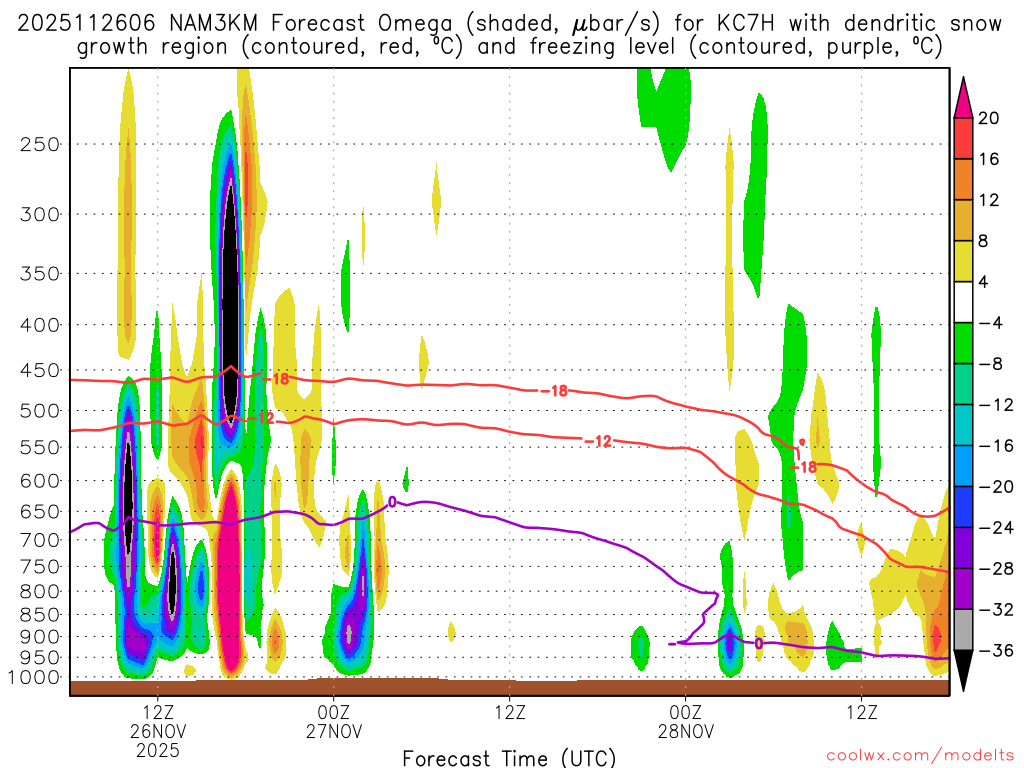
Task: Click the purple 0 freezing level label near 650 mb
Action: 392,502
